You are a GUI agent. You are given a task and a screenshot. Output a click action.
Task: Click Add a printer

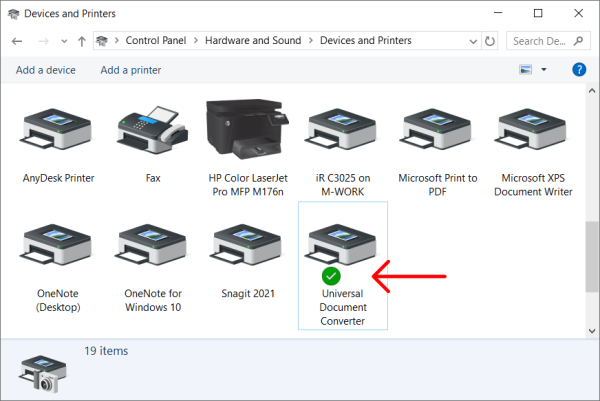[x=131, y=70]
